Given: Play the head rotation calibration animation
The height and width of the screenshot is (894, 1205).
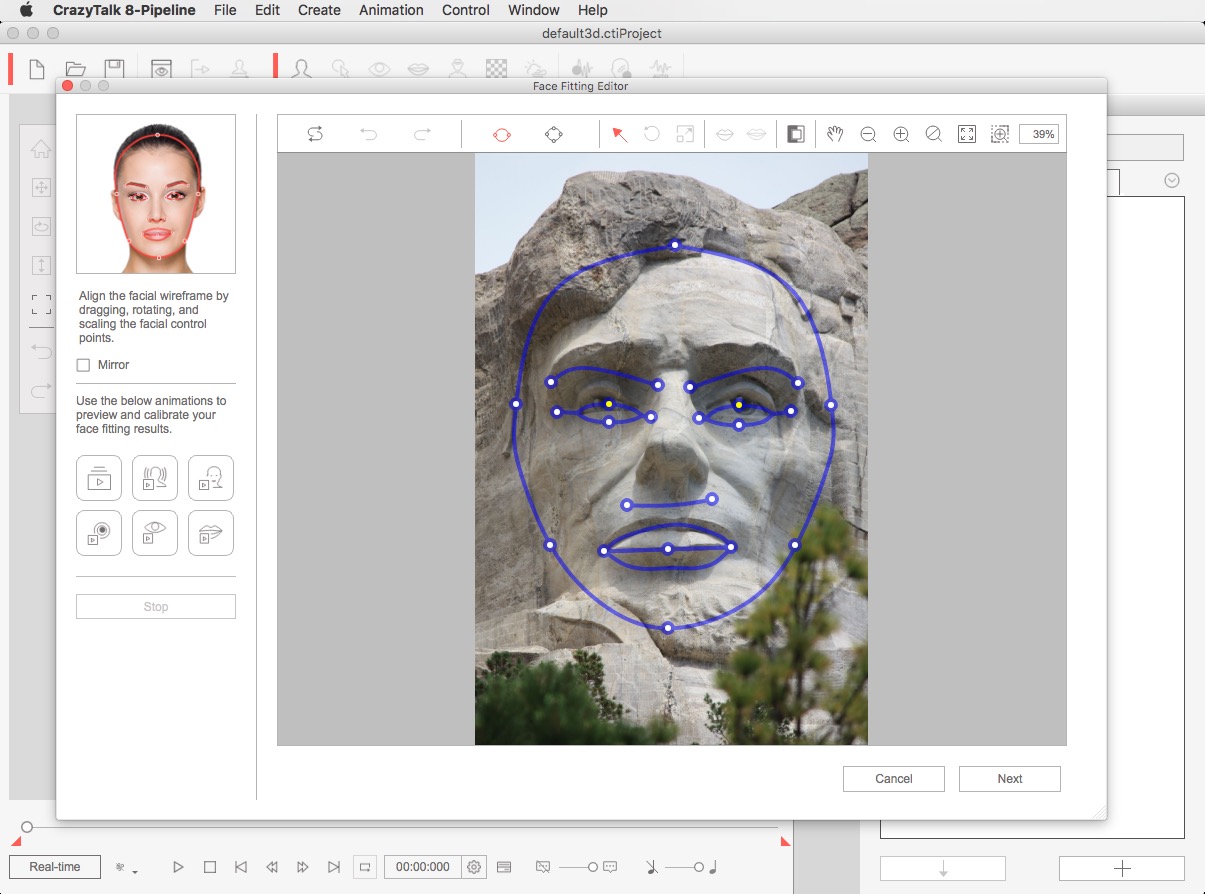Looking at the screenshot, I should (x=155, y=478).
